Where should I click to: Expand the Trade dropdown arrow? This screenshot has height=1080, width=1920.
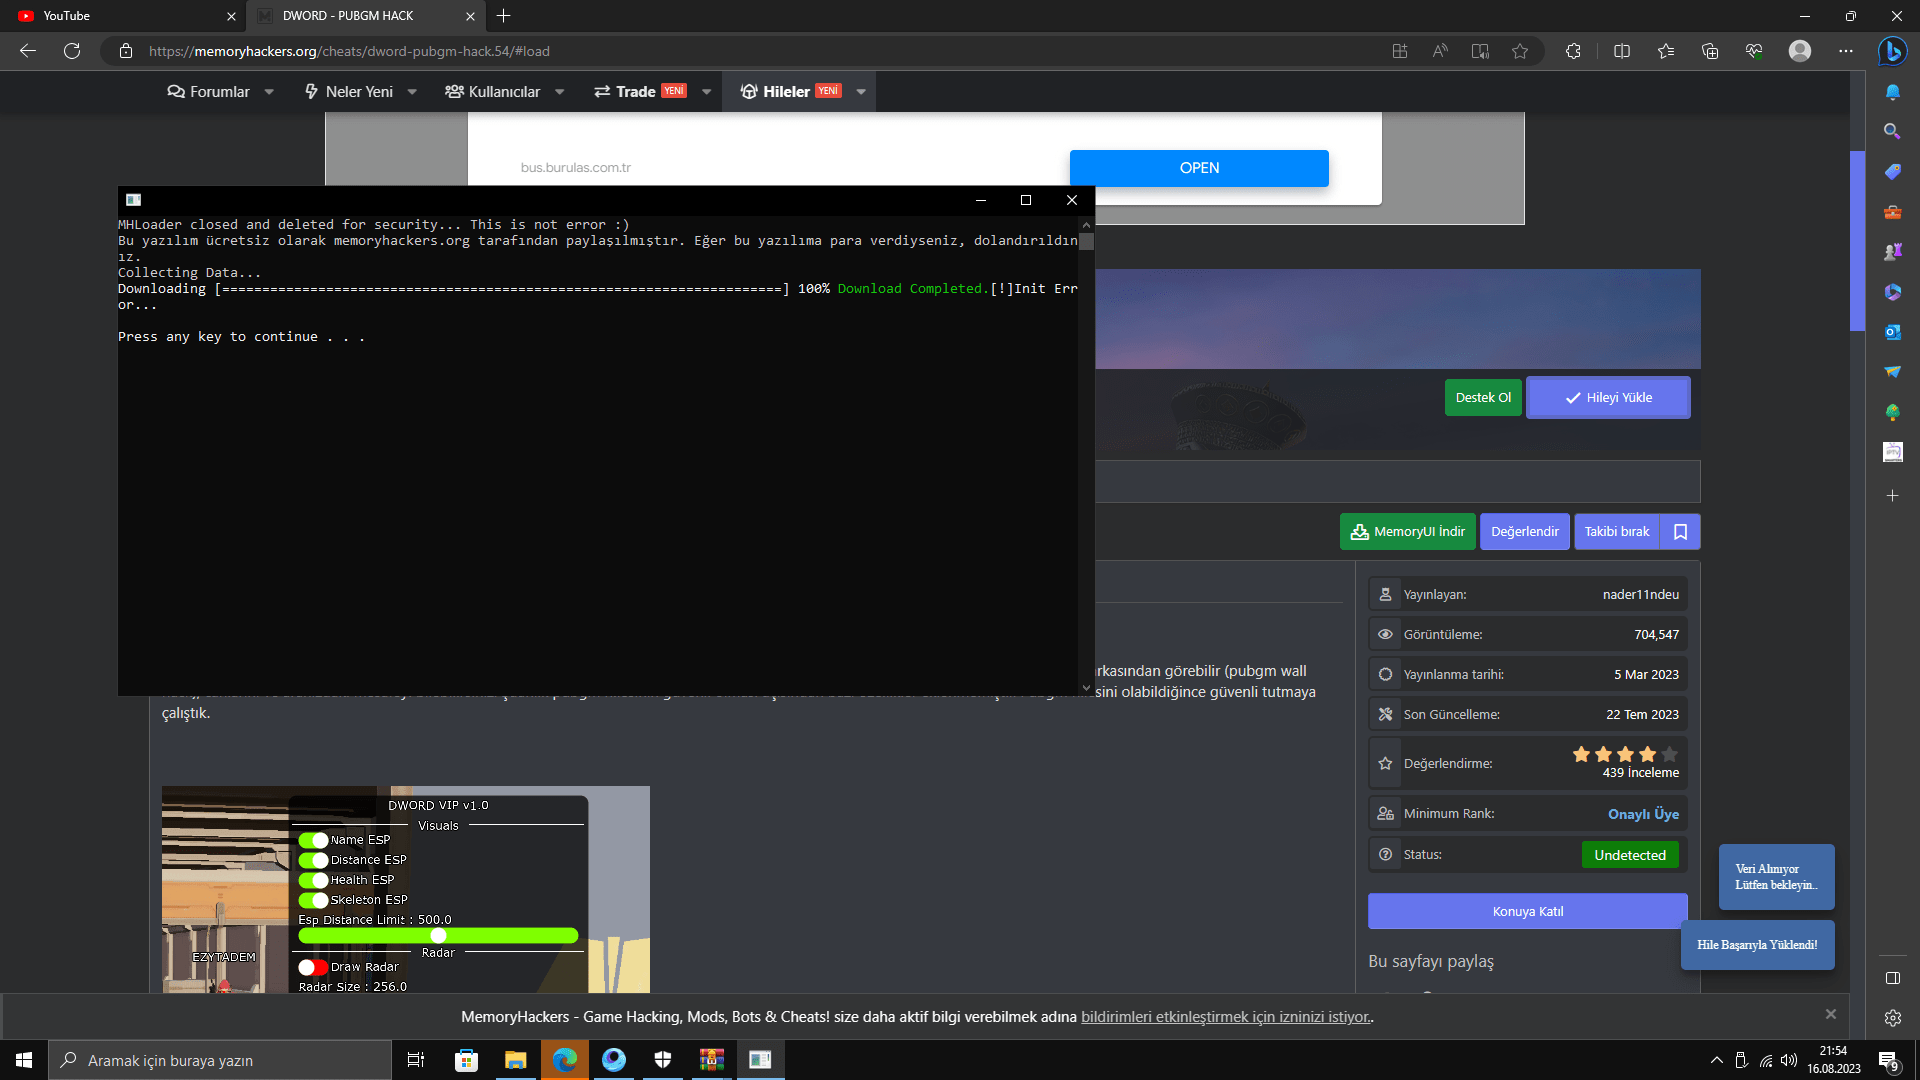(707, 92)
